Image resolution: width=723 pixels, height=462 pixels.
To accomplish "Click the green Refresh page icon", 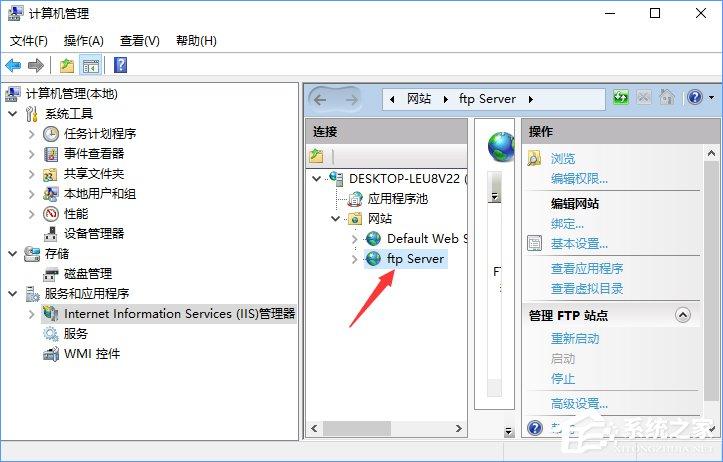I will (621, 97).
